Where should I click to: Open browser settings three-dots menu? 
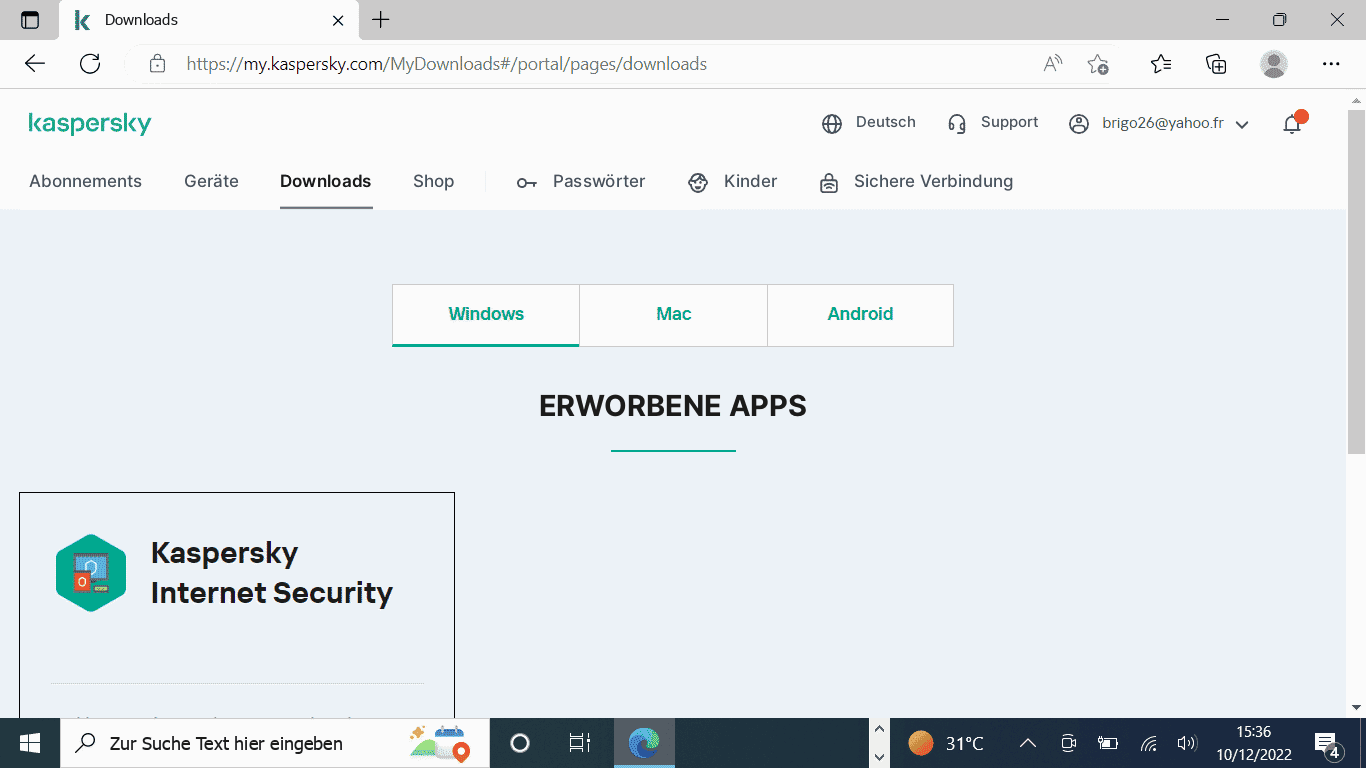[x=1331, y=64]
